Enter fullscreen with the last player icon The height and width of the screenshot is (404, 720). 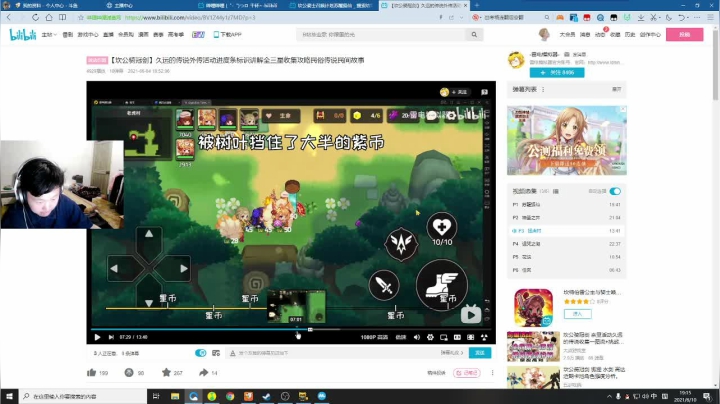pyautogui.click(x=484, y=337)
